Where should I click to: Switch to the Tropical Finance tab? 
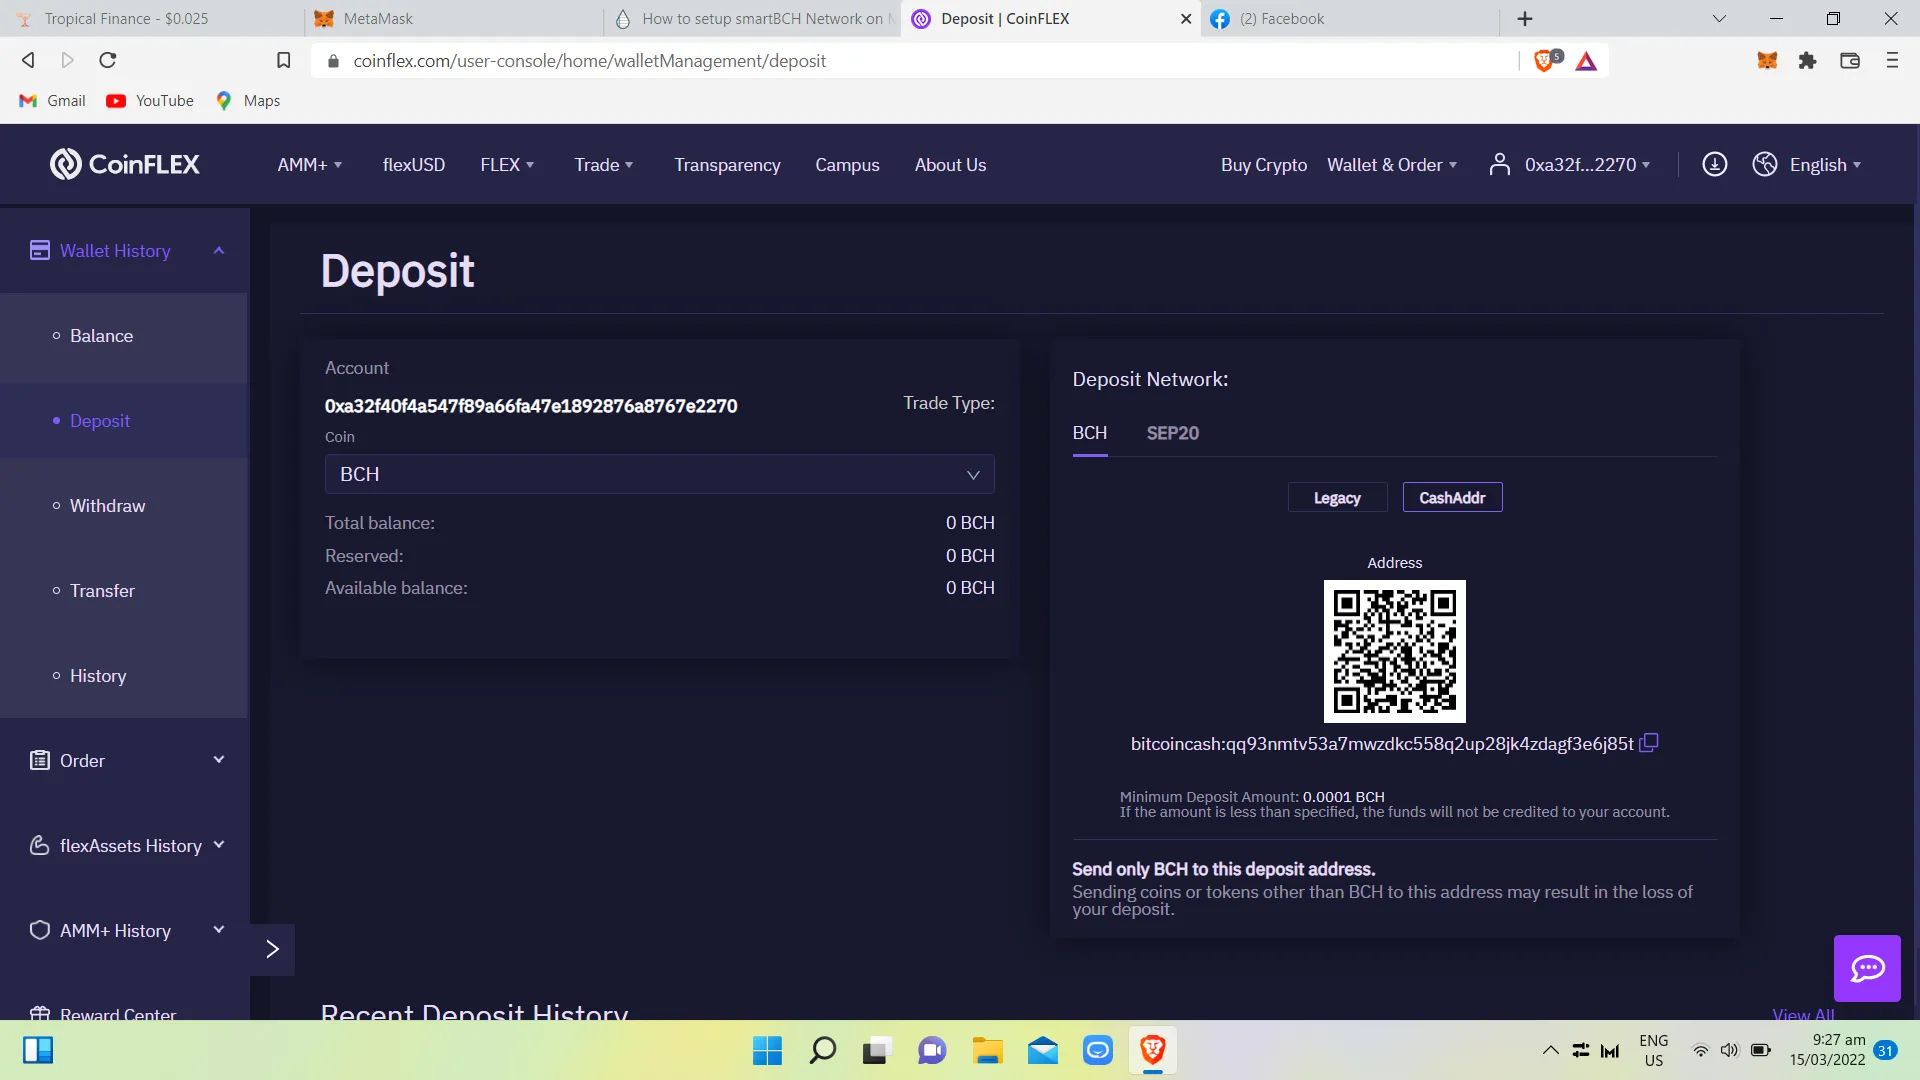point(152,19)
